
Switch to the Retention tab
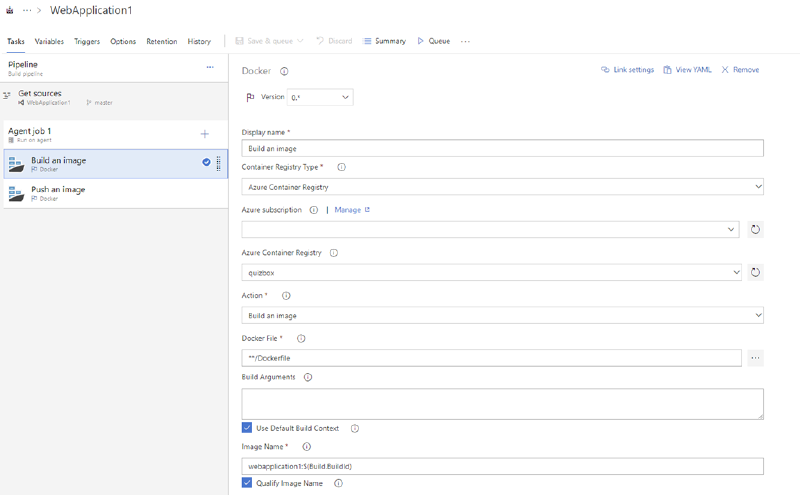tap(162, 41)
